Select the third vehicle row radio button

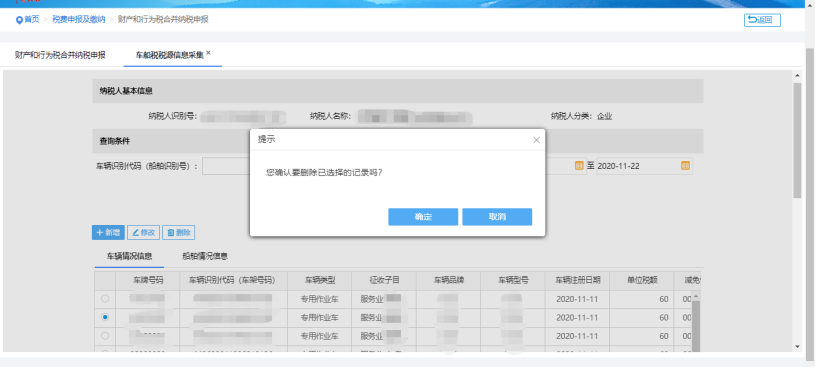(x=105, y=336)
